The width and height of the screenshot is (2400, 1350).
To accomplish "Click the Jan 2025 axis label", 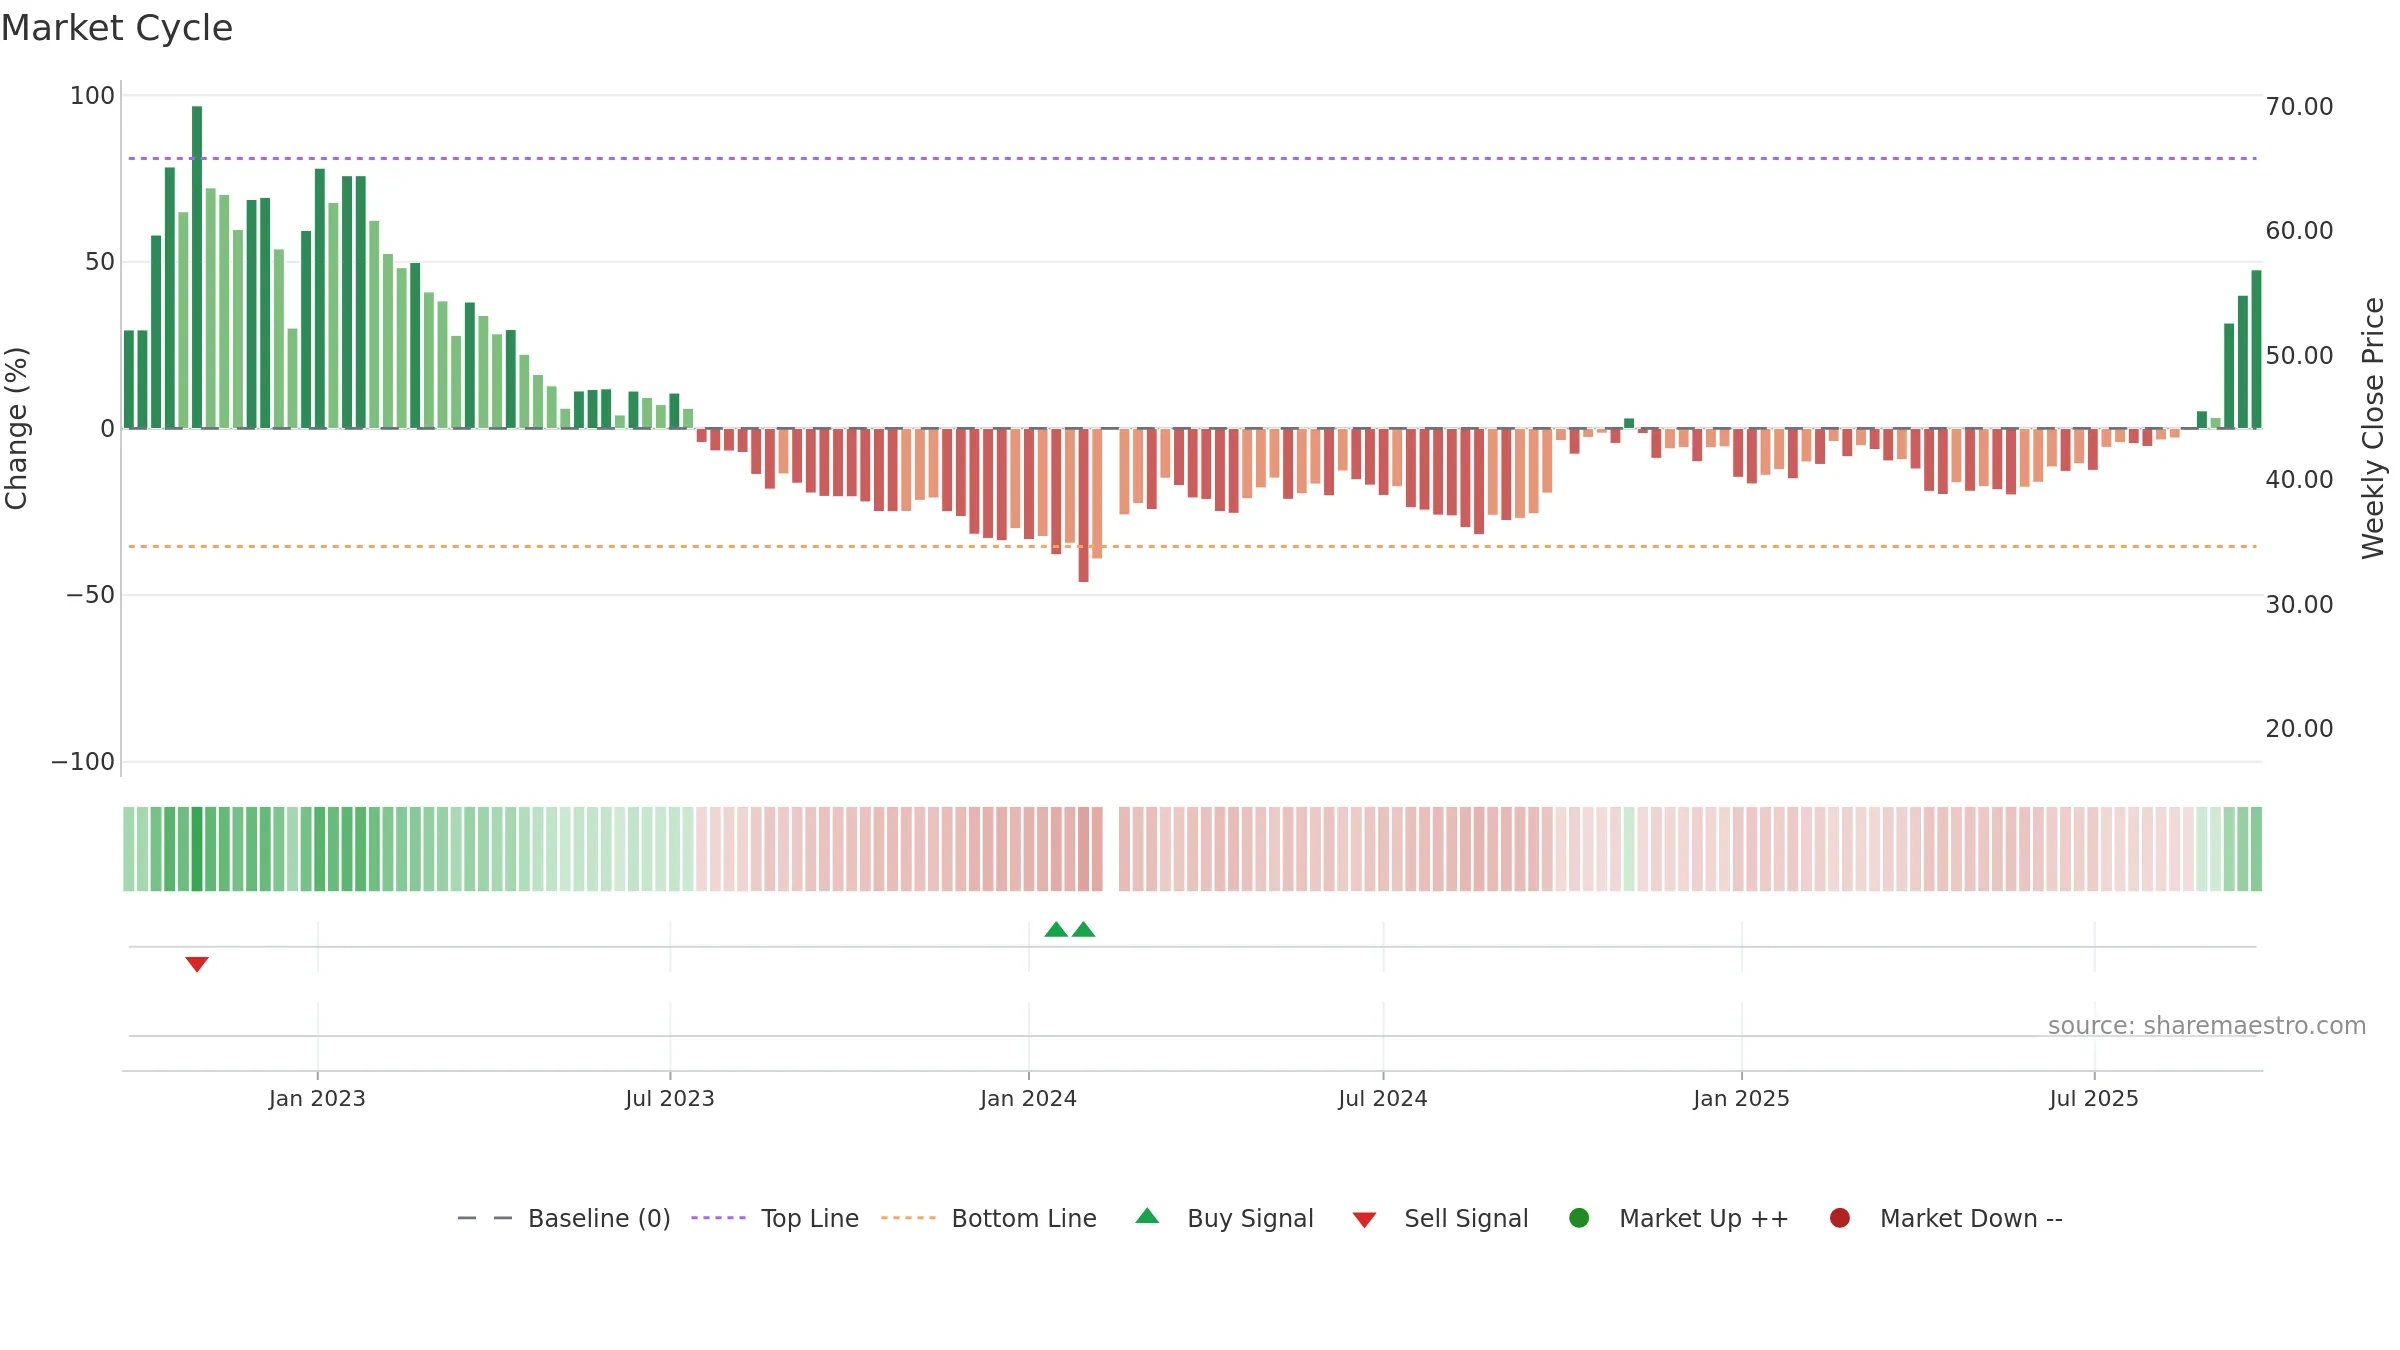I will click(x=1741, y=1098).
